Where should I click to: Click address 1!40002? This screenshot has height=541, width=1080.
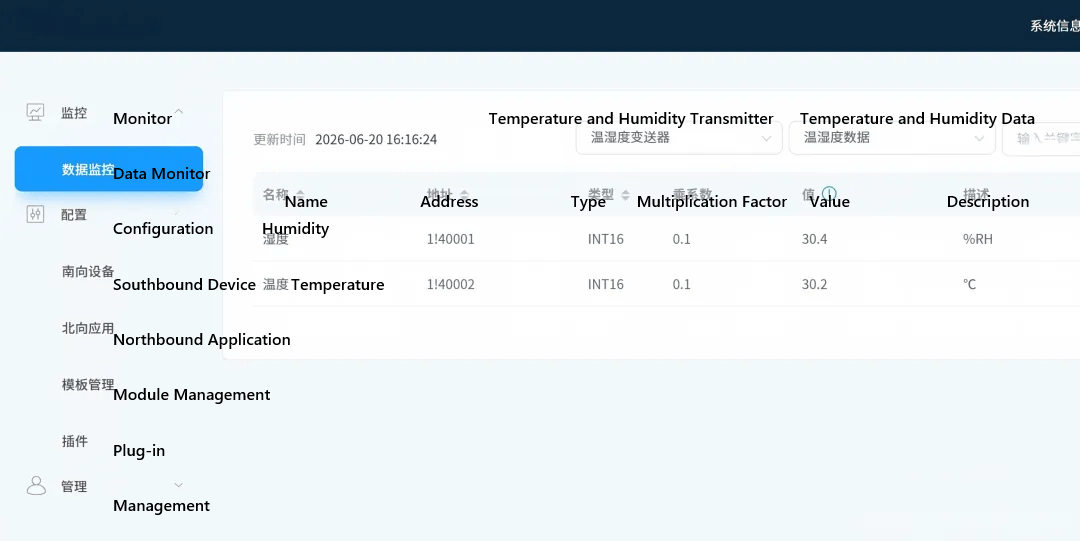pyautogui.click(x=450, y=284)
